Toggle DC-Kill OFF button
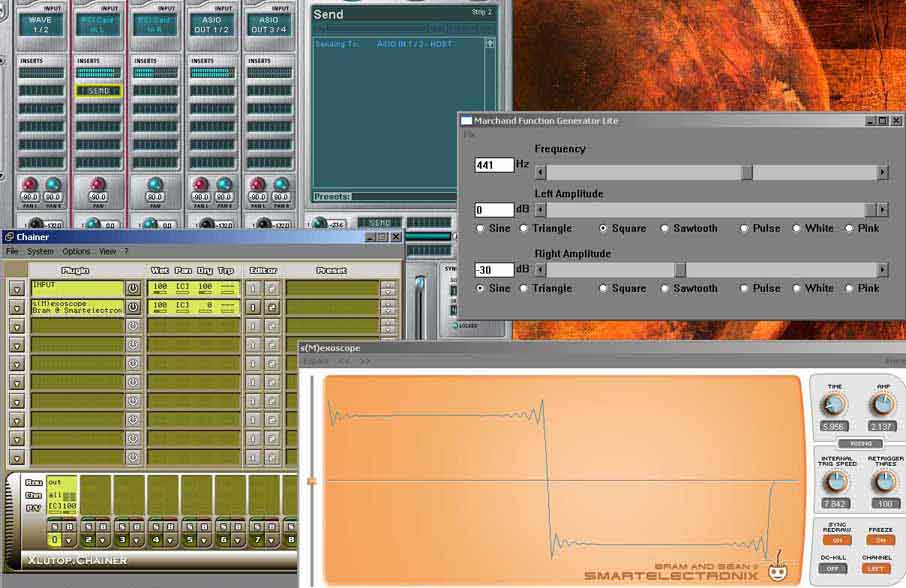This screenshot has width=906, height=588. (x=833, y=568)
